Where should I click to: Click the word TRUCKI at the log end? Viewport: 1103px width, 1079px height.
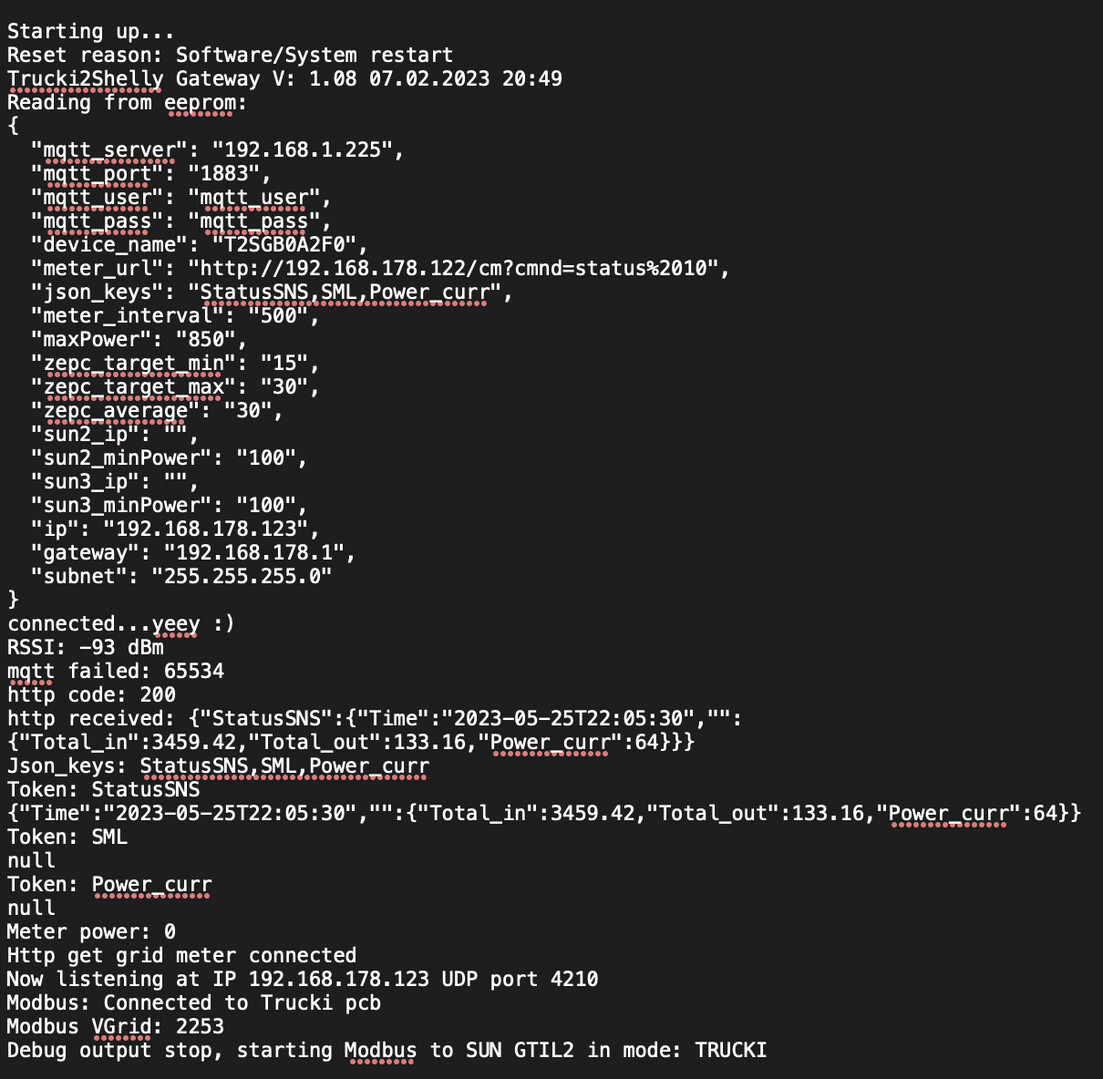pyautogui.click(x=731, y=1050)
